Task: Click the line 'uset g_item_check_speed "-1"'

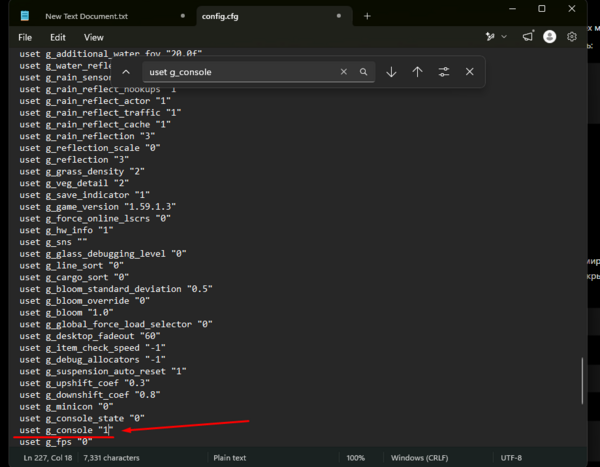Action: (93, 348)
